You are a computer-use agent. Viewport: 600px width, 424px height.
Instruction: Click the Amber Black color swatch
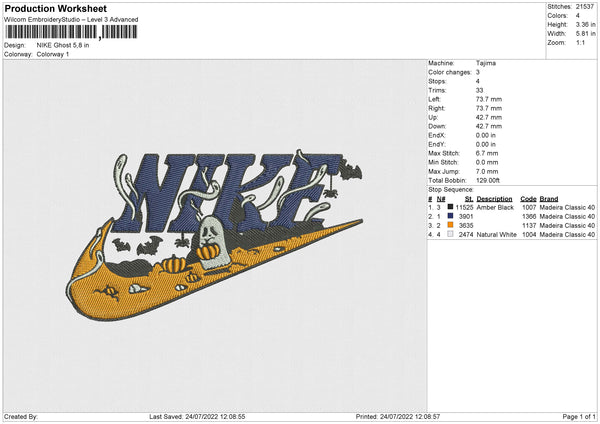point(450,207)
